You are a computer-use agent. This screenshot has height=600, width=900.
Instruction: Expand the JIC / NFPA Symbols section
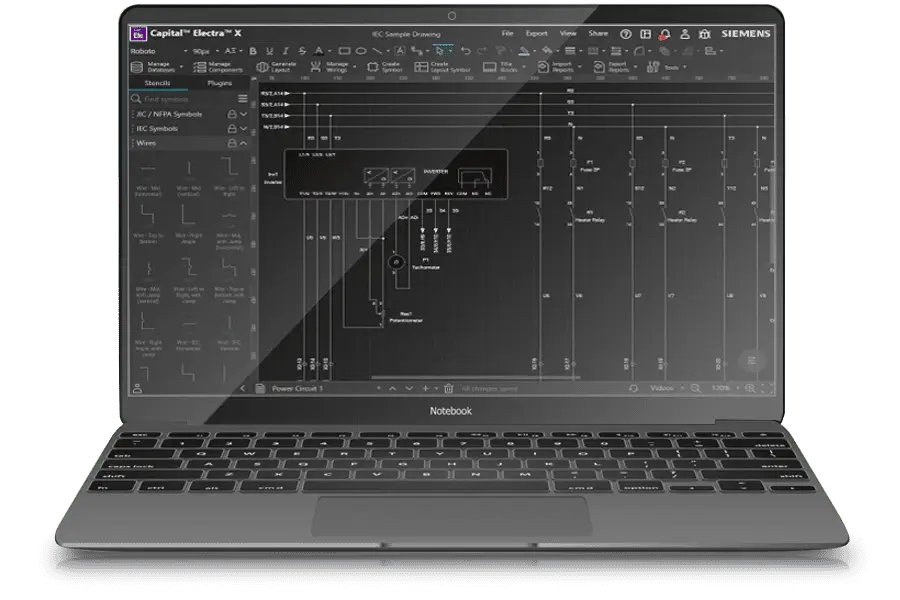click(243, 115)
